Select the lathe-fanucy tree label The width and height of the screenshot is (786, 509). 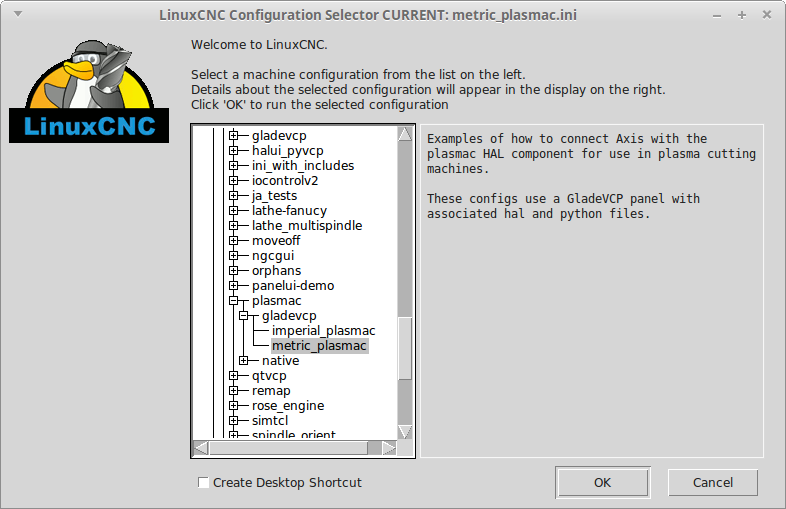289,211
